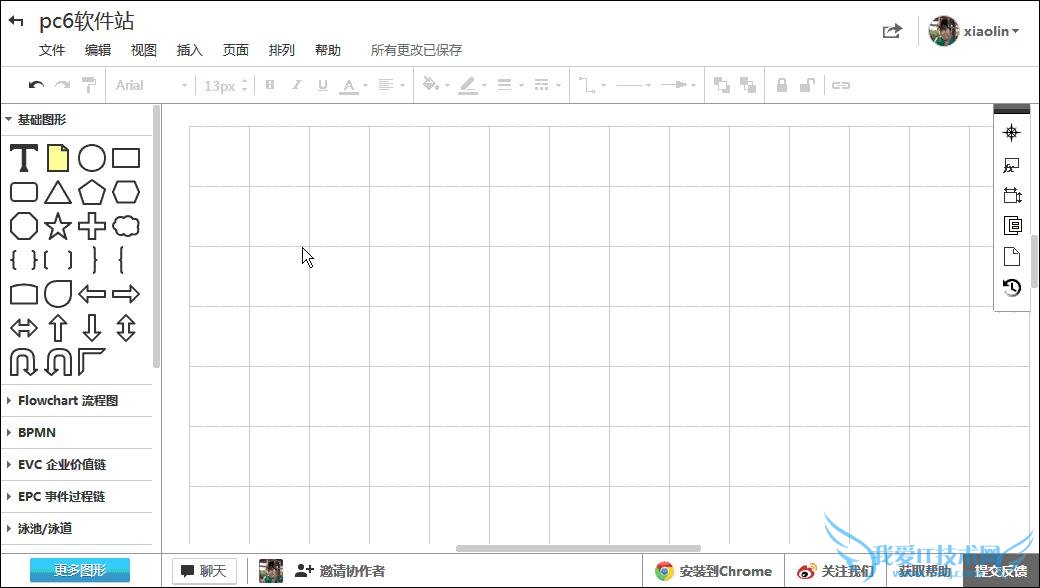Select the format painter brush
The height and width of the screenshot is (588, 1040).
(x=88, y=85)
